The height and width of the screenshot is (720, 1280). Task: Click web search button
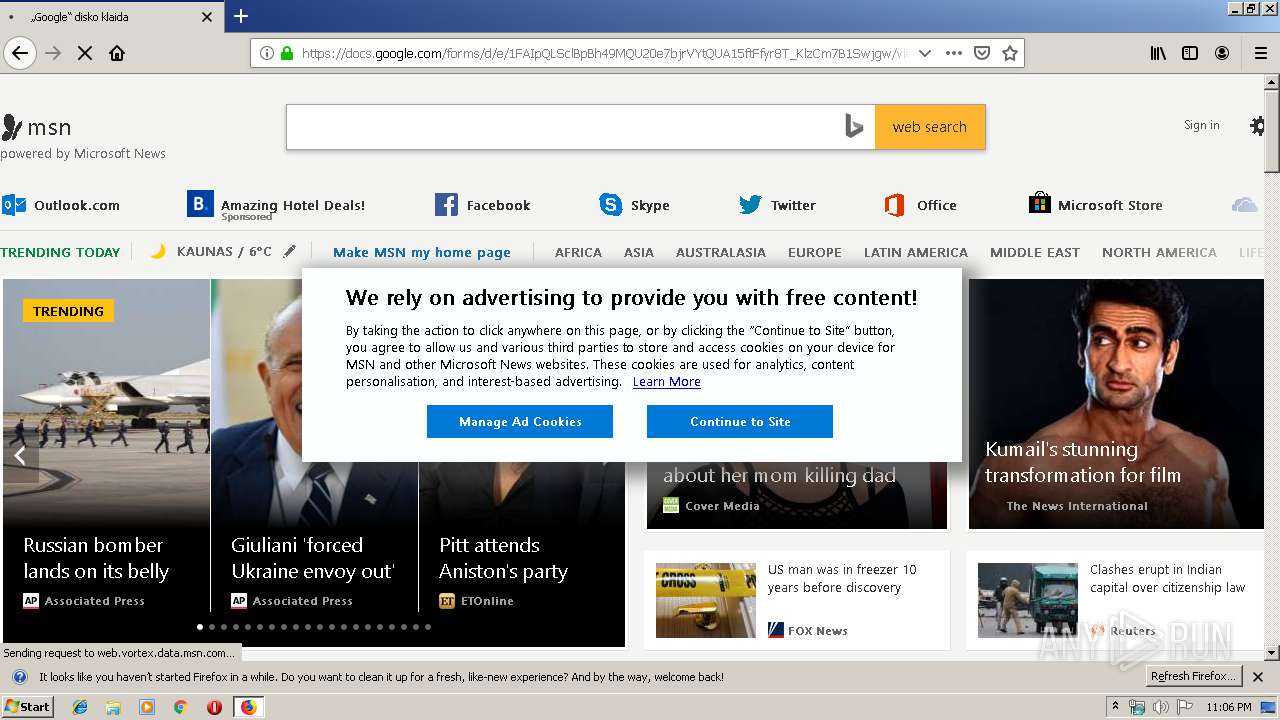tap(930, 127)
